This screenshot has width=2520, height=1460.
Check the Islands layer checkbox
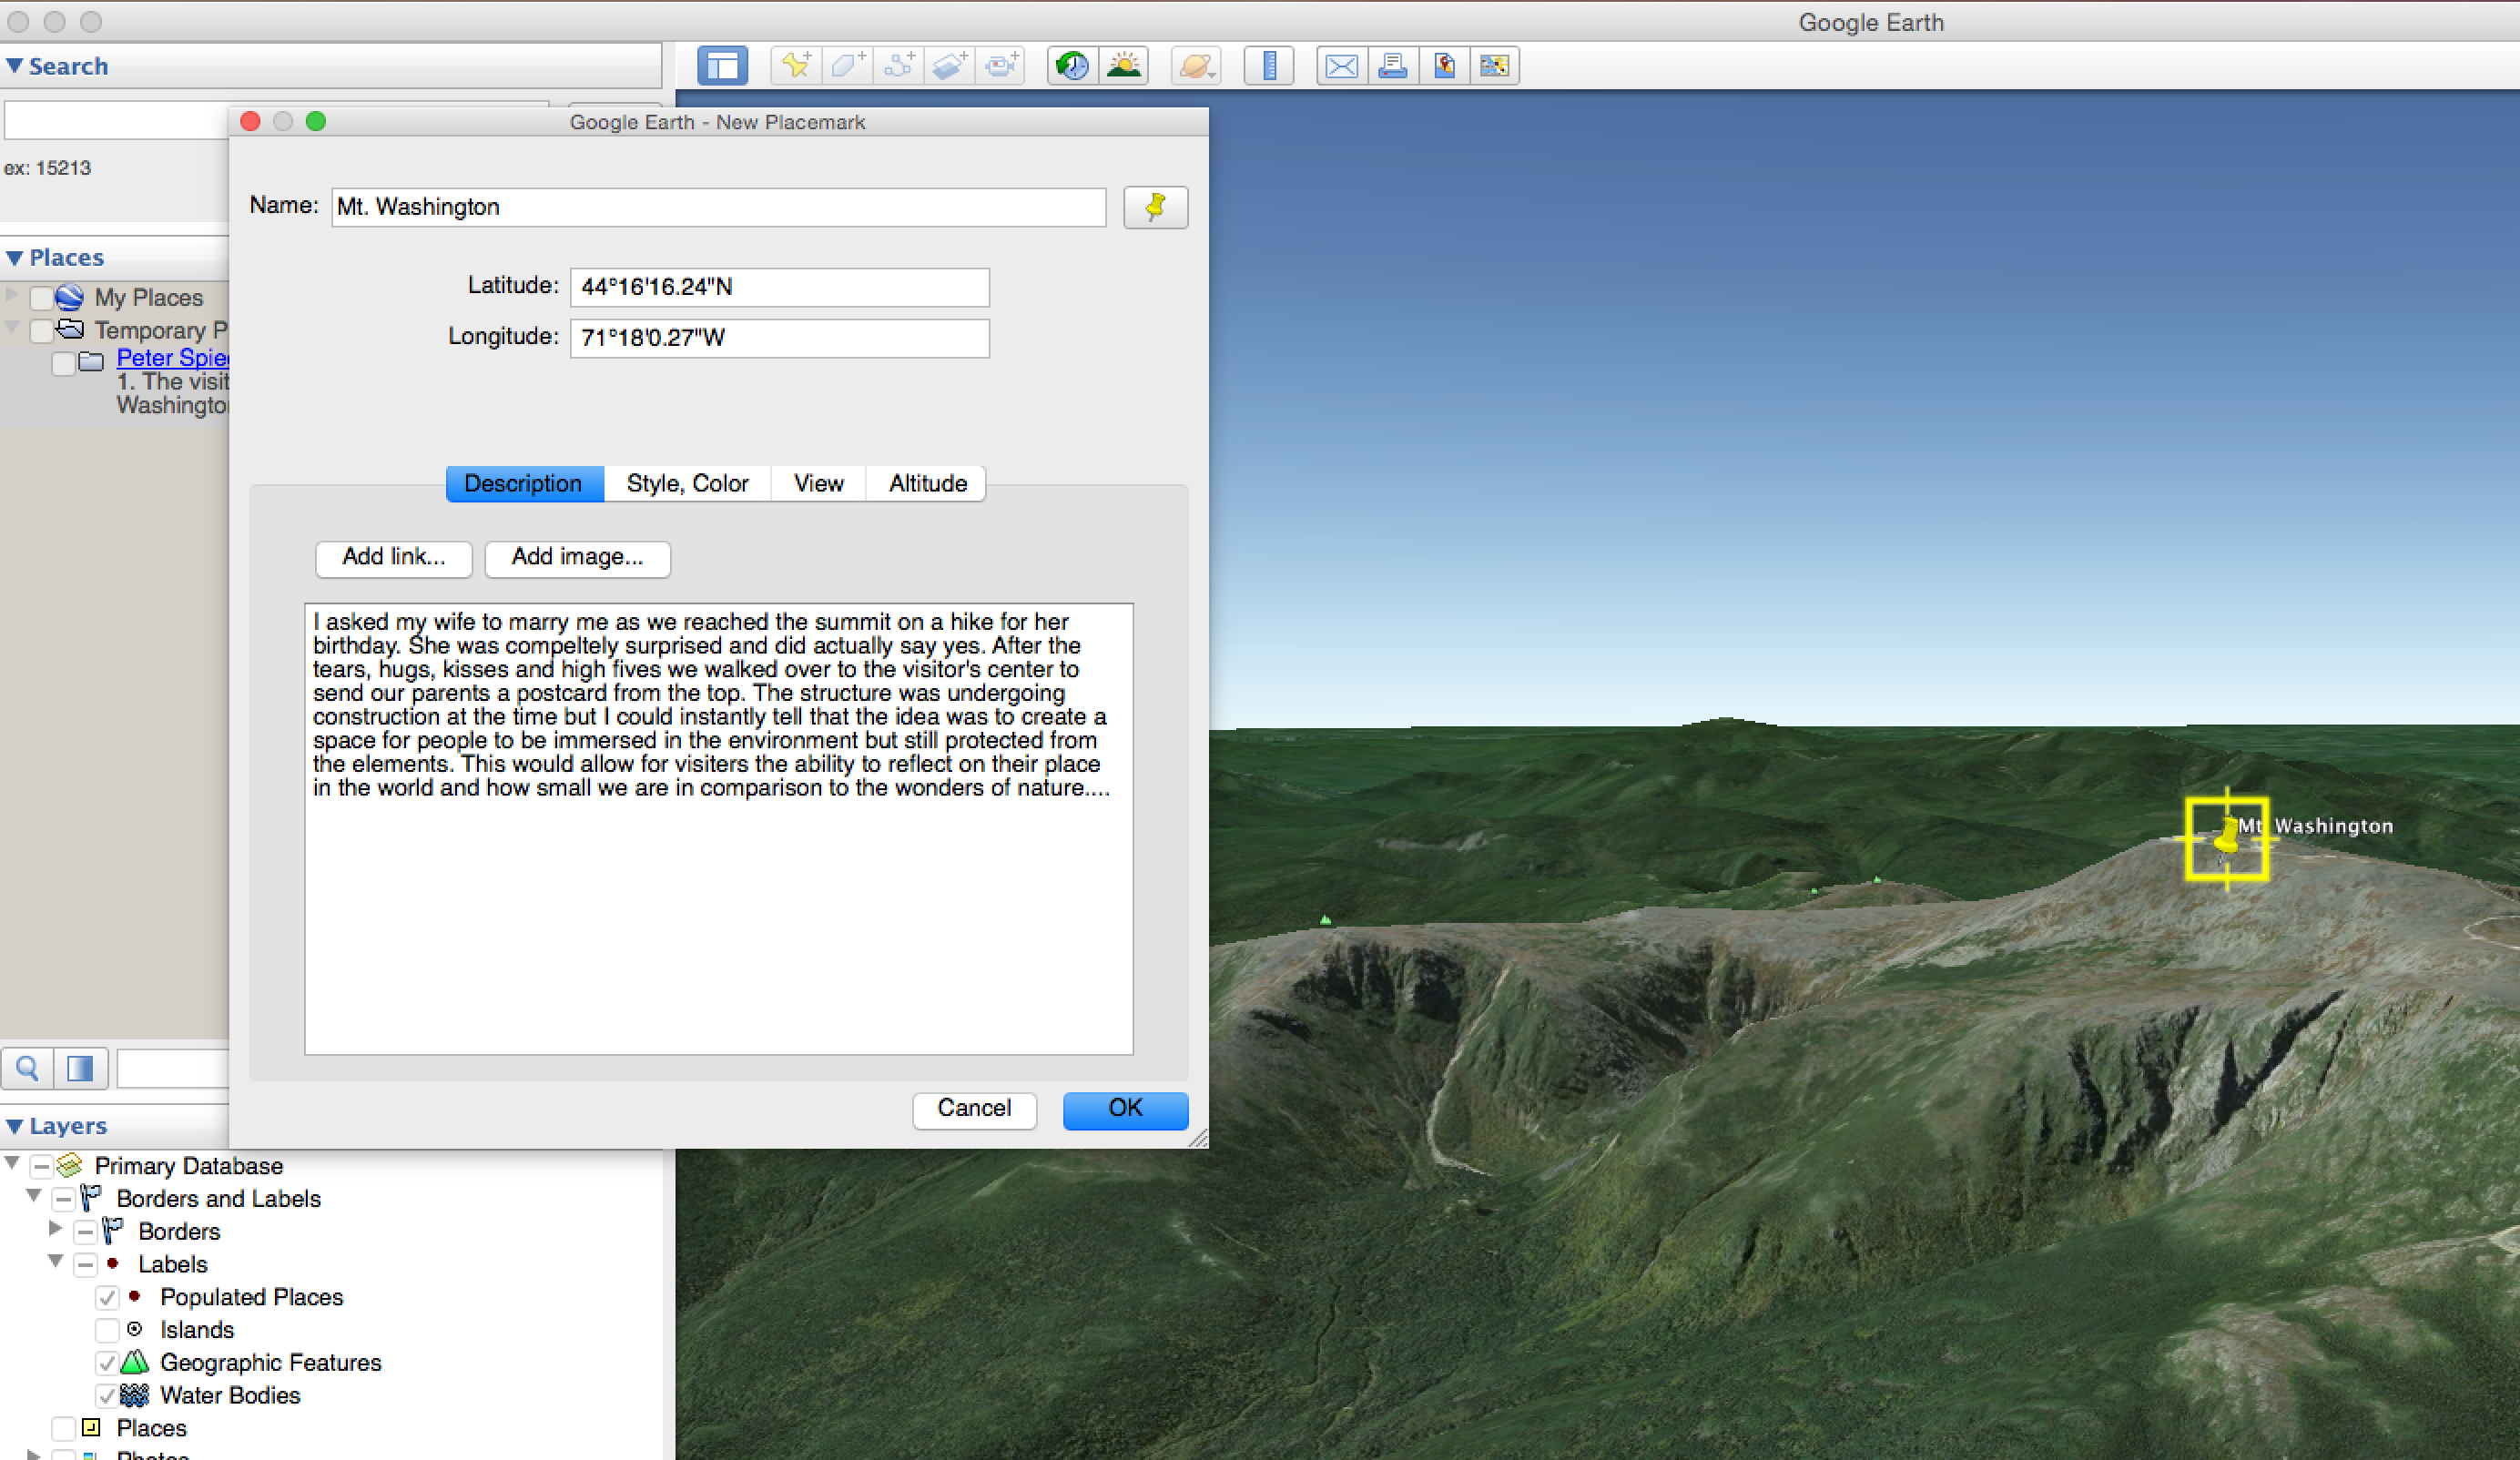point(107,1330)
